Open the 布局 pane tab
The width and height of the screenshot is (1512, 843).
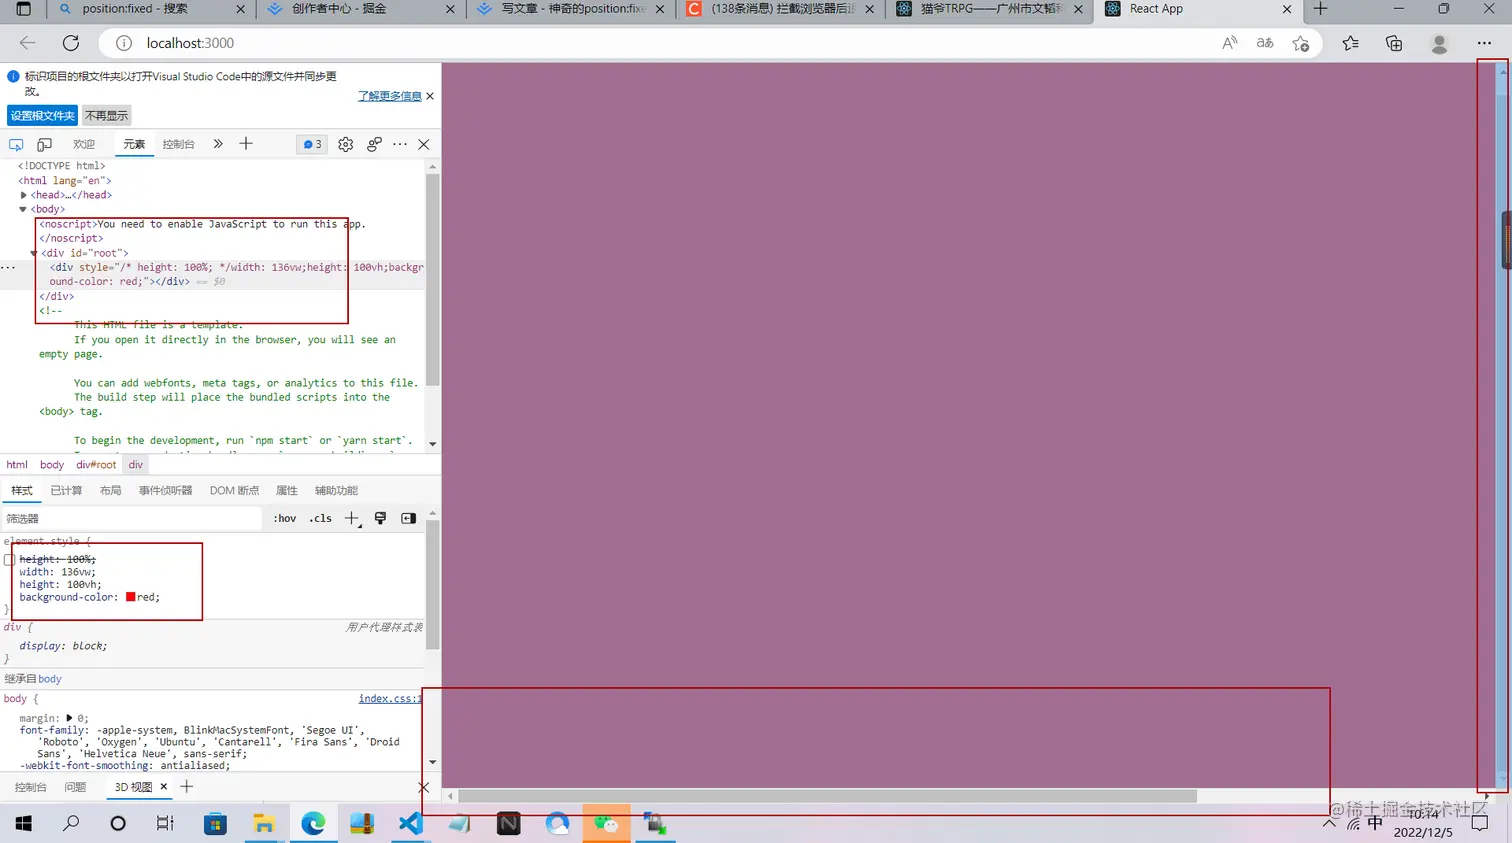click(x=110, y=490)
